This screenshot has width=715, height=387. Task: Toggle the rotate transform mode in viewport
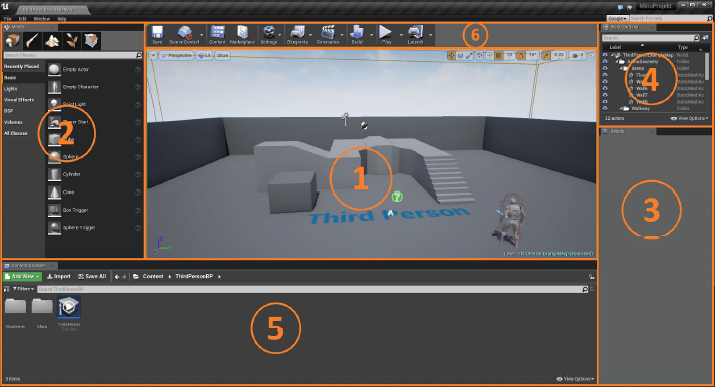[x=460, y=56]
